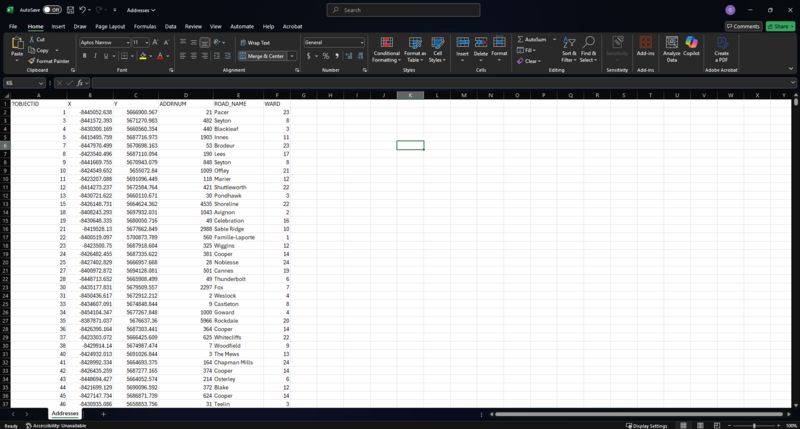Click the Merge & Center button
This screenshot has height=429, width=800.
262,56
